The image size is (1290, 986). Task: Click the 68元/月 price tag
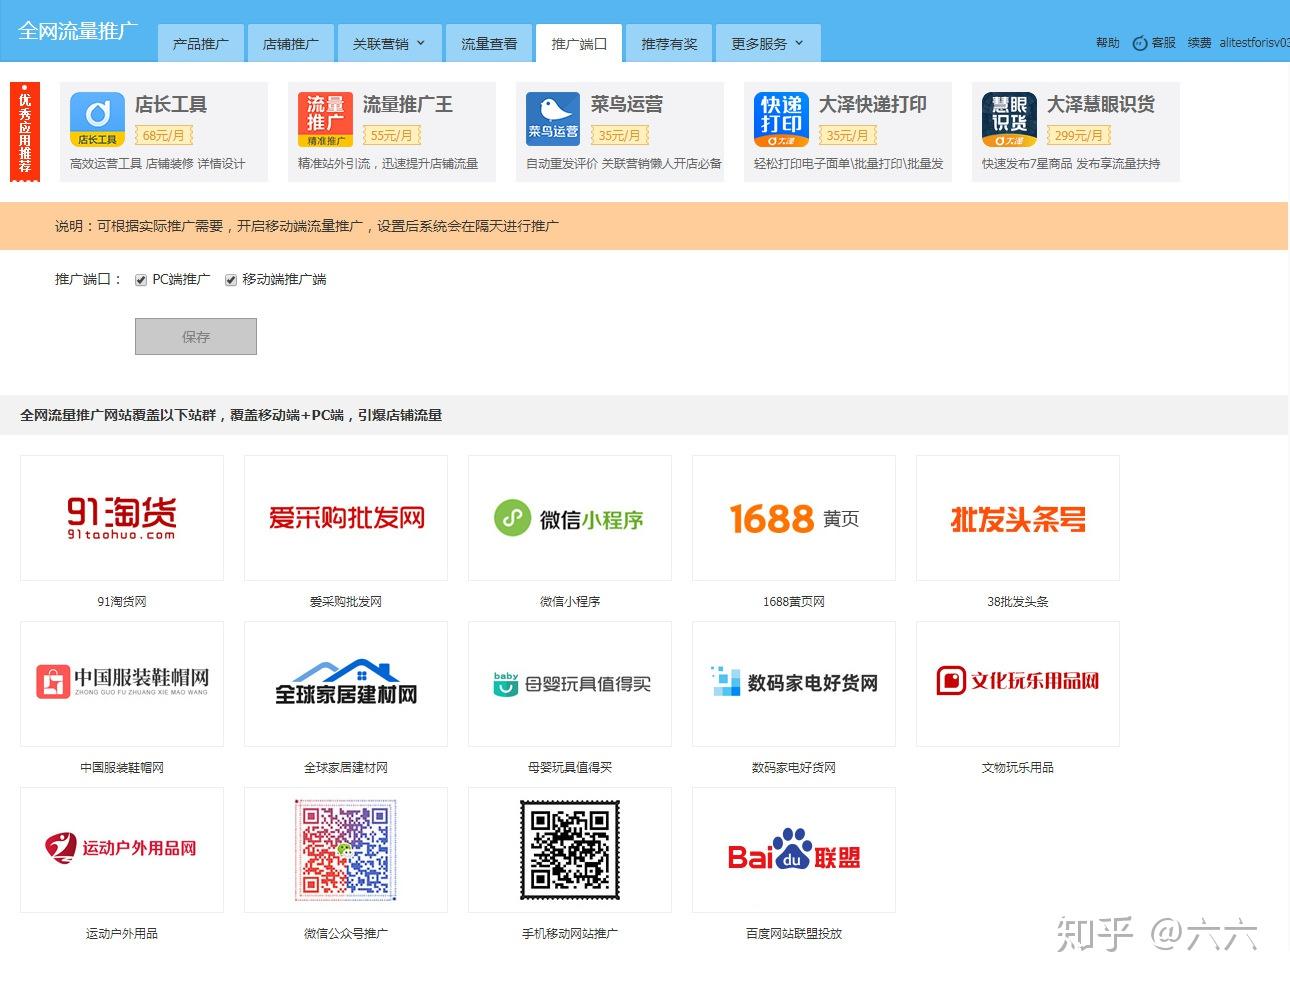tap(163, 135)
